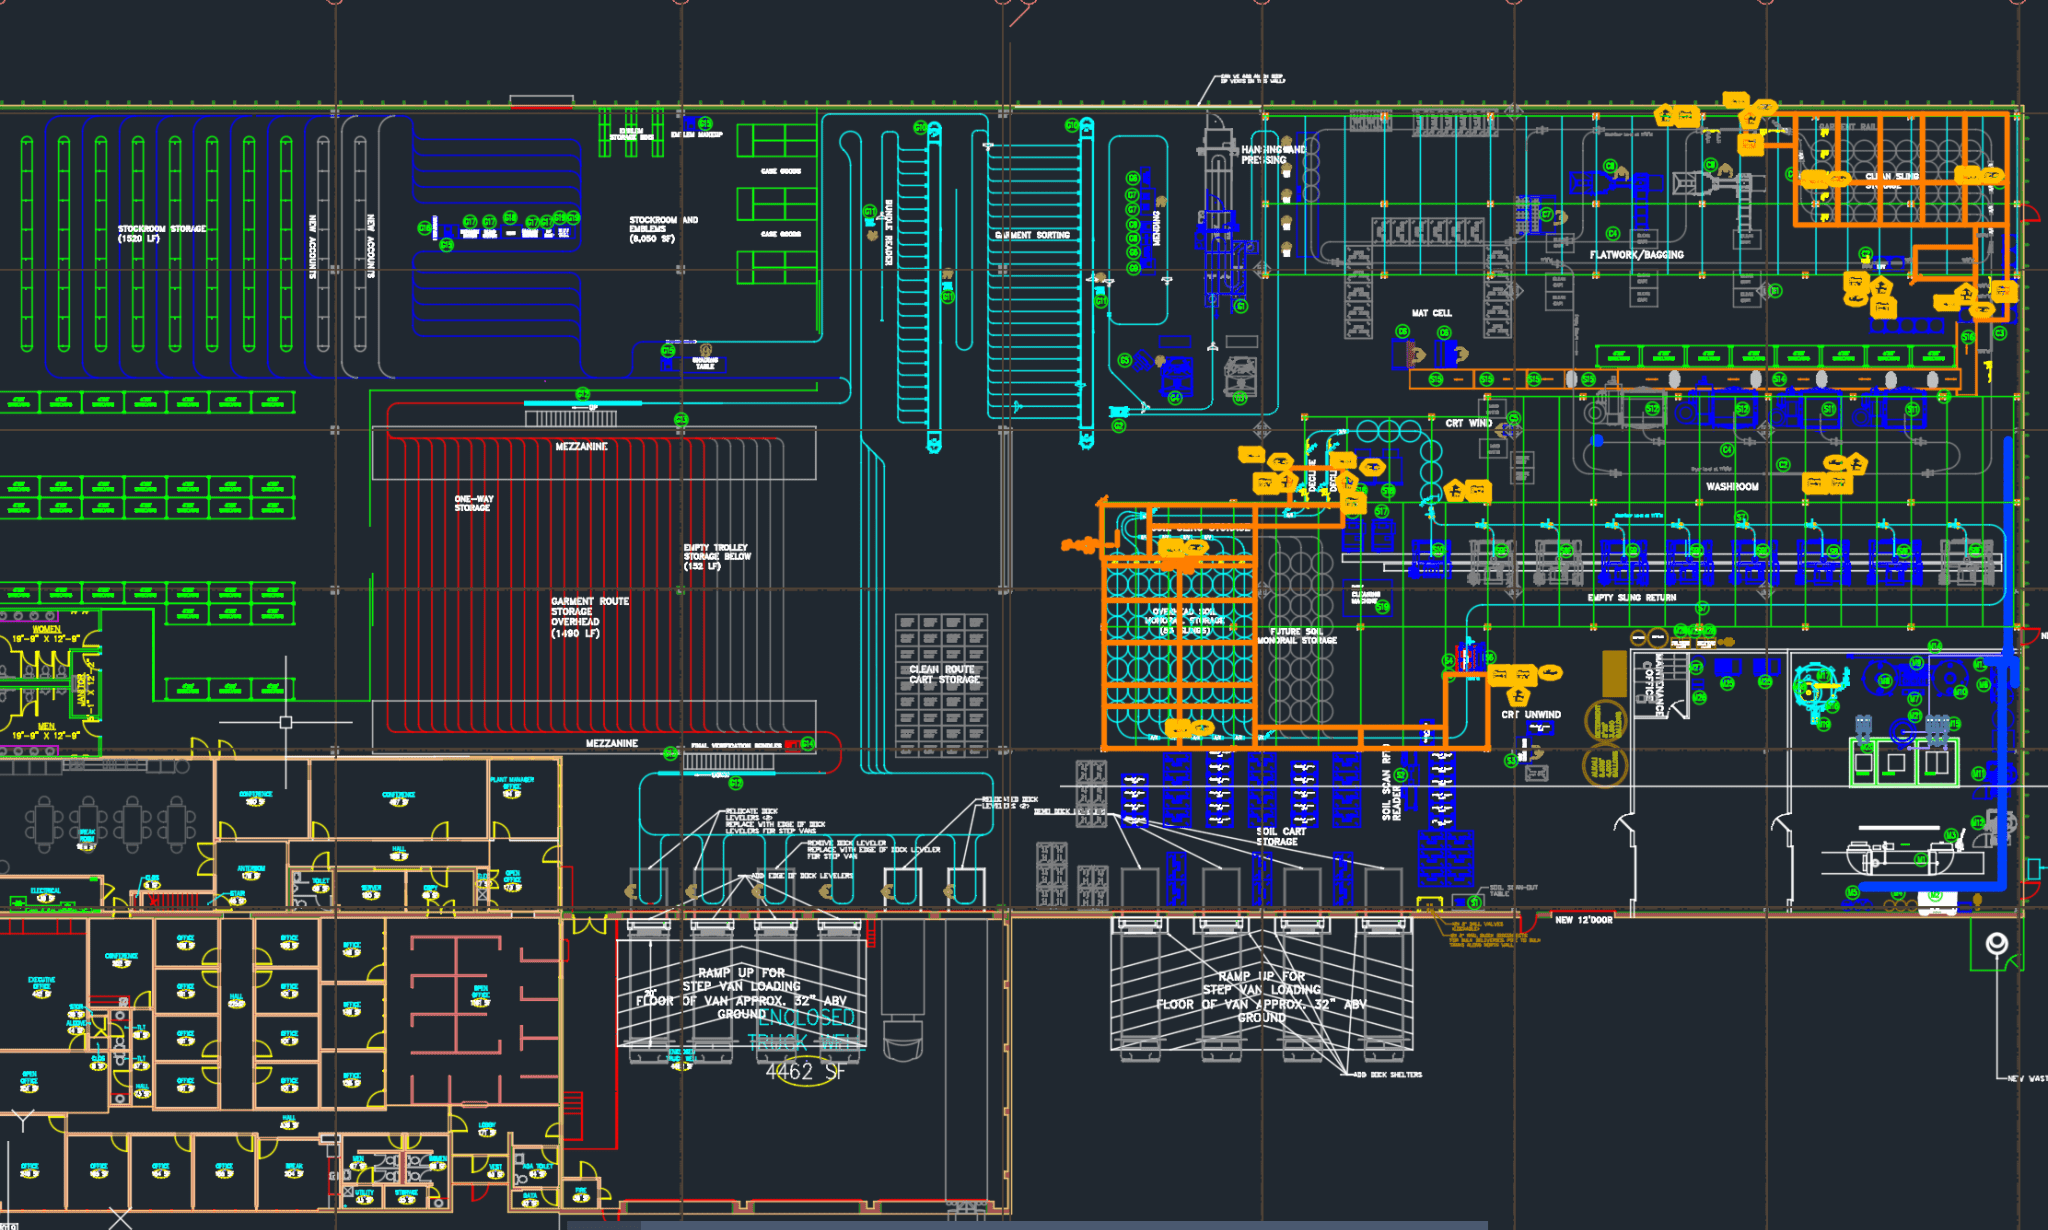Select the white concentric circle symbol

click(x=1996, y=943)
